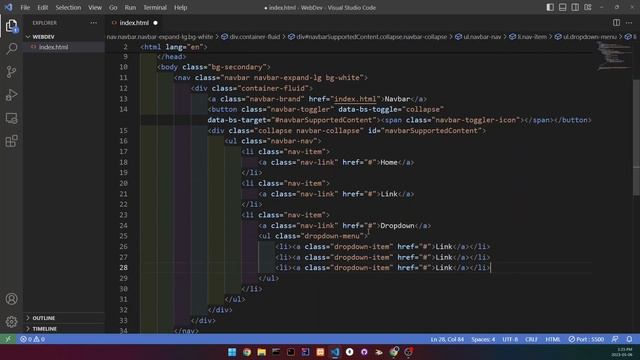Open the Remote Explorer view
This screenshot has height=360, width=640.
11,118
